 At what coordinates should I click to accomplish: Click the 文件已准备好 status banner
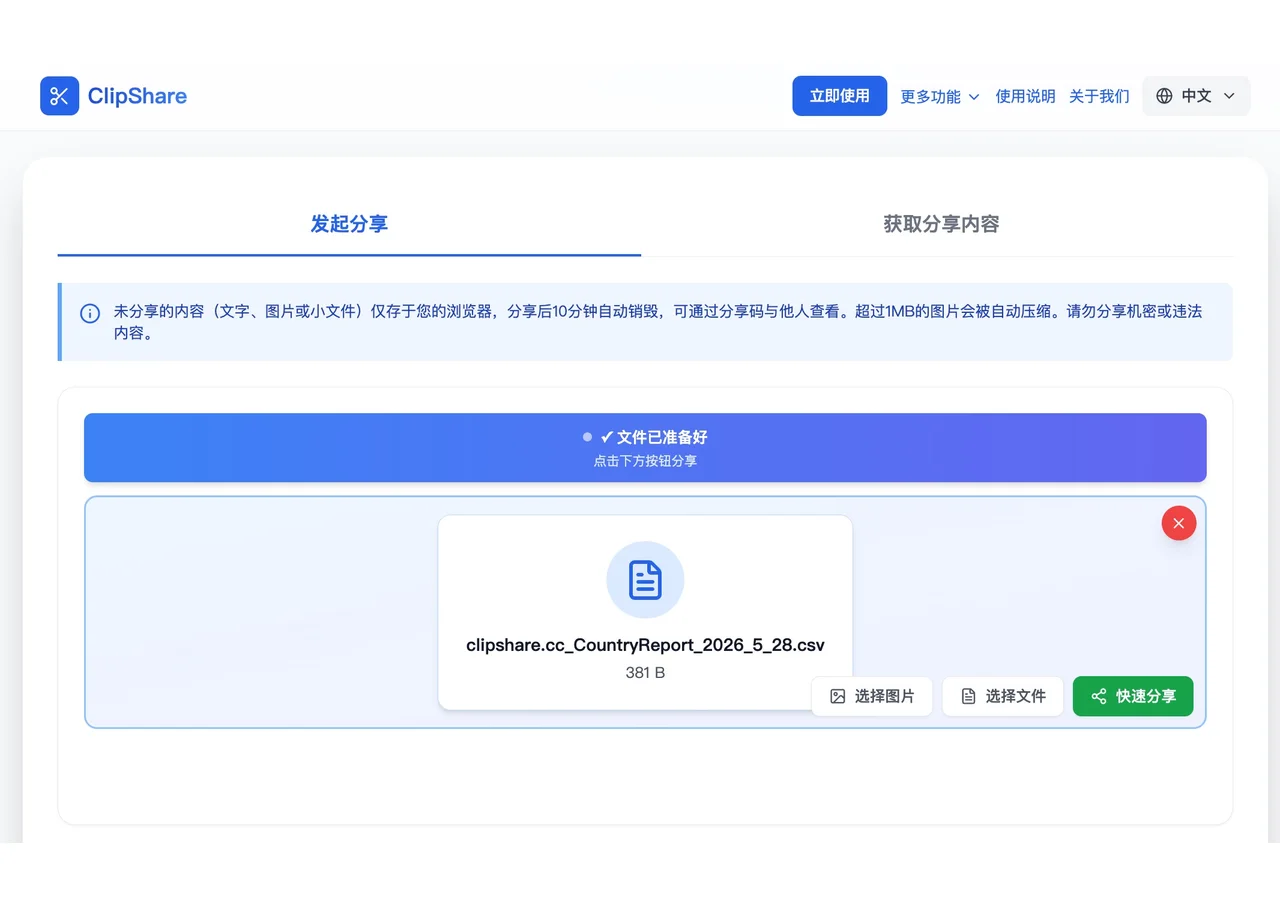point(645,448)
